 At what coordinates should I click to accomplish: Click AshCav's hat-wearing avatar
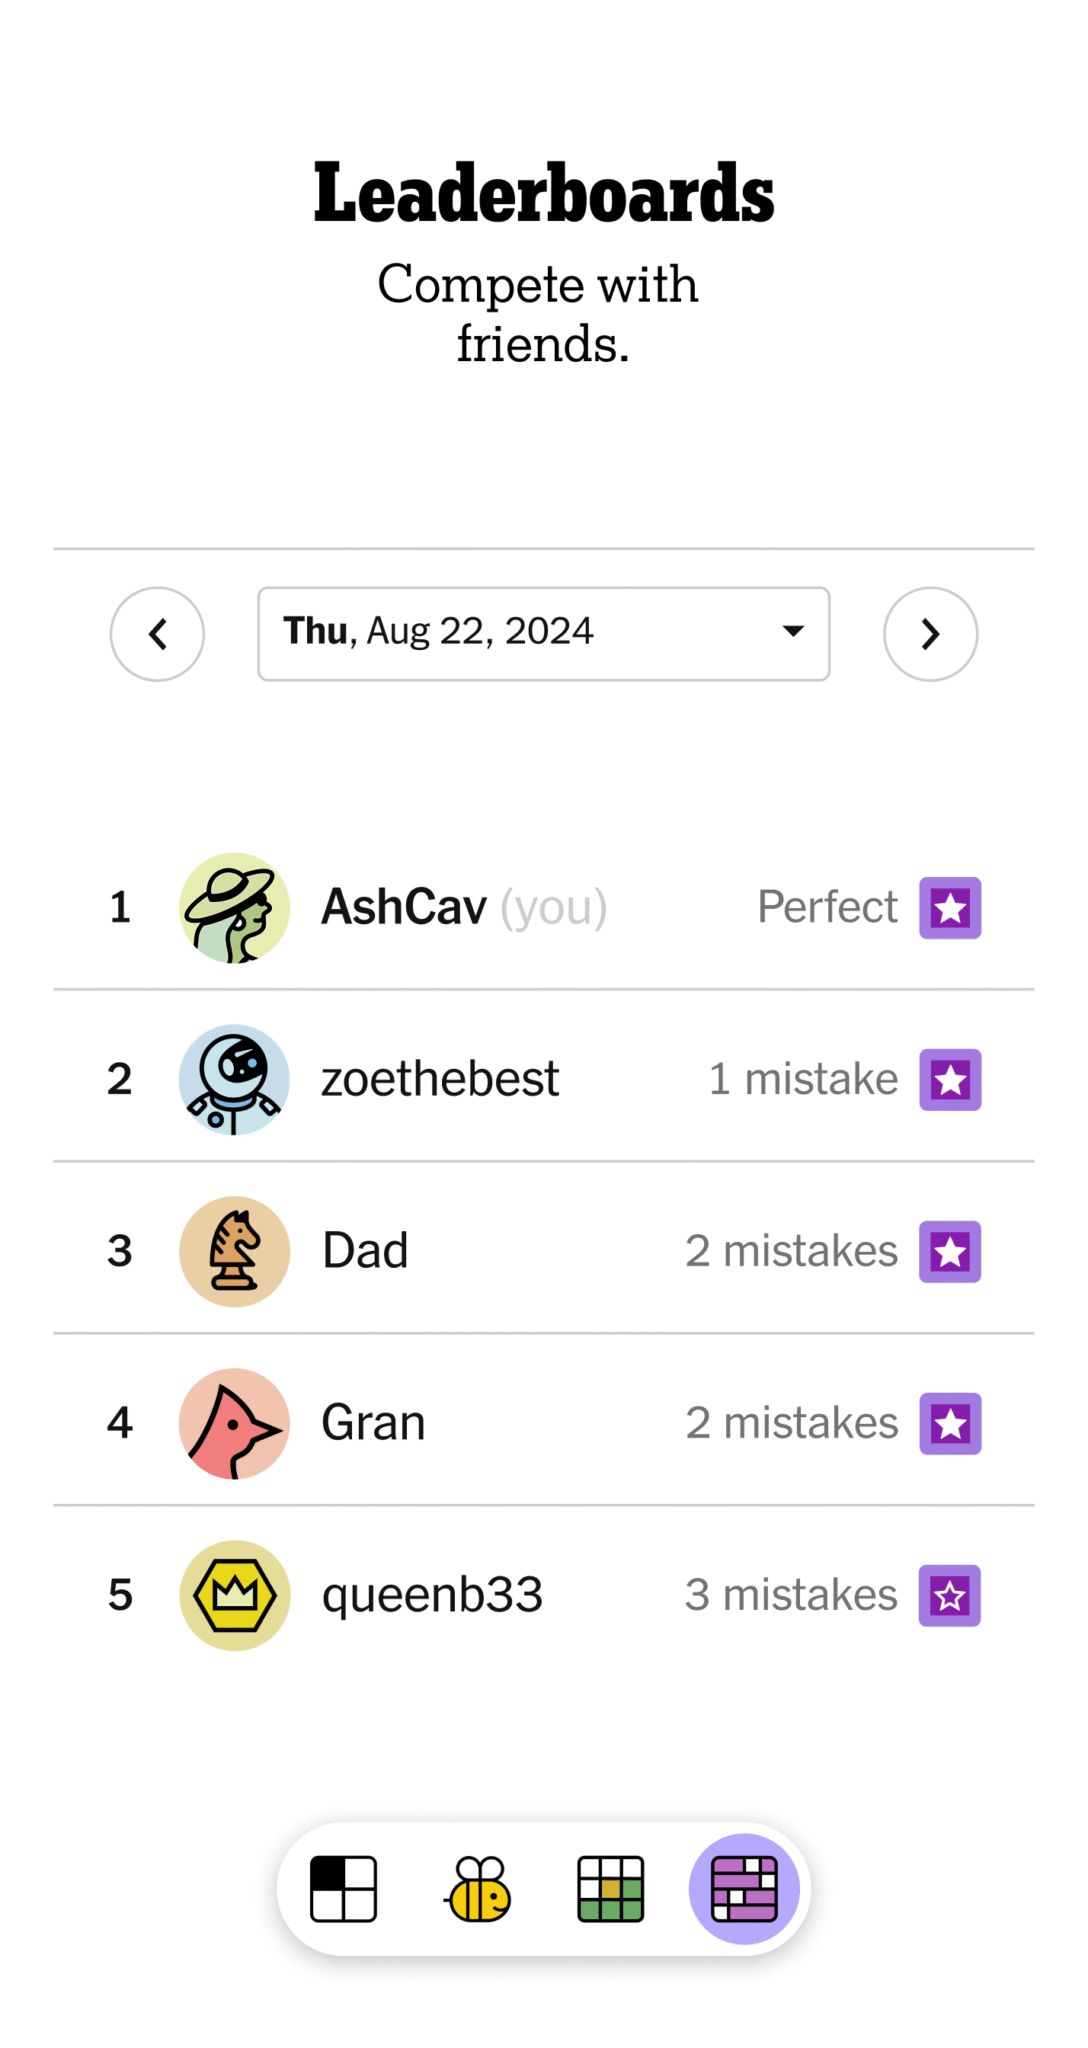pyautogui.click(x=234, y=908)
